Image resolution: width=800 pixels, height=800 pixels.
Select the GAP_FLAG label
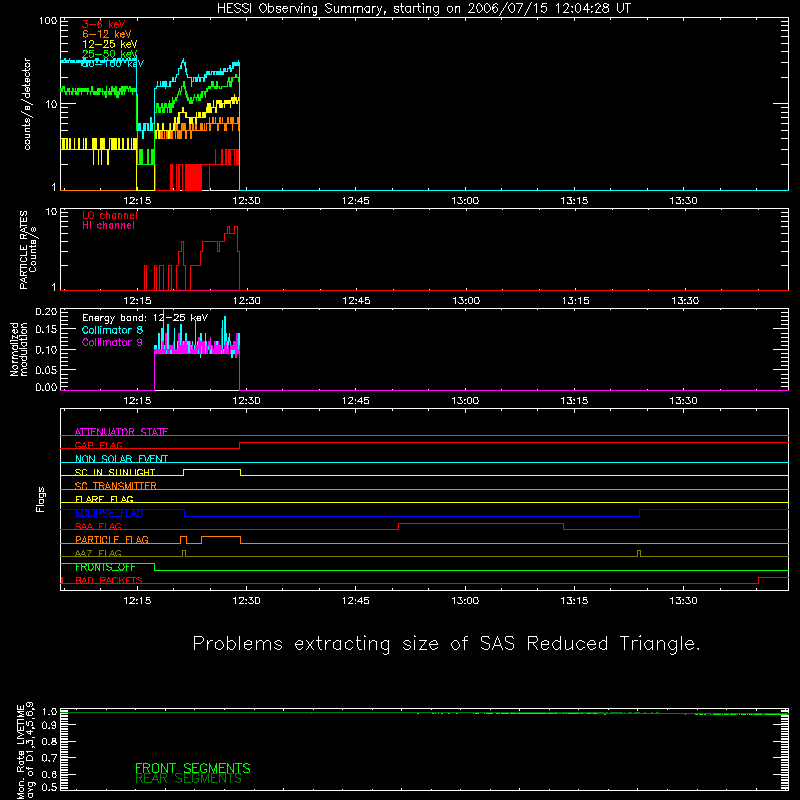(98, 445)
